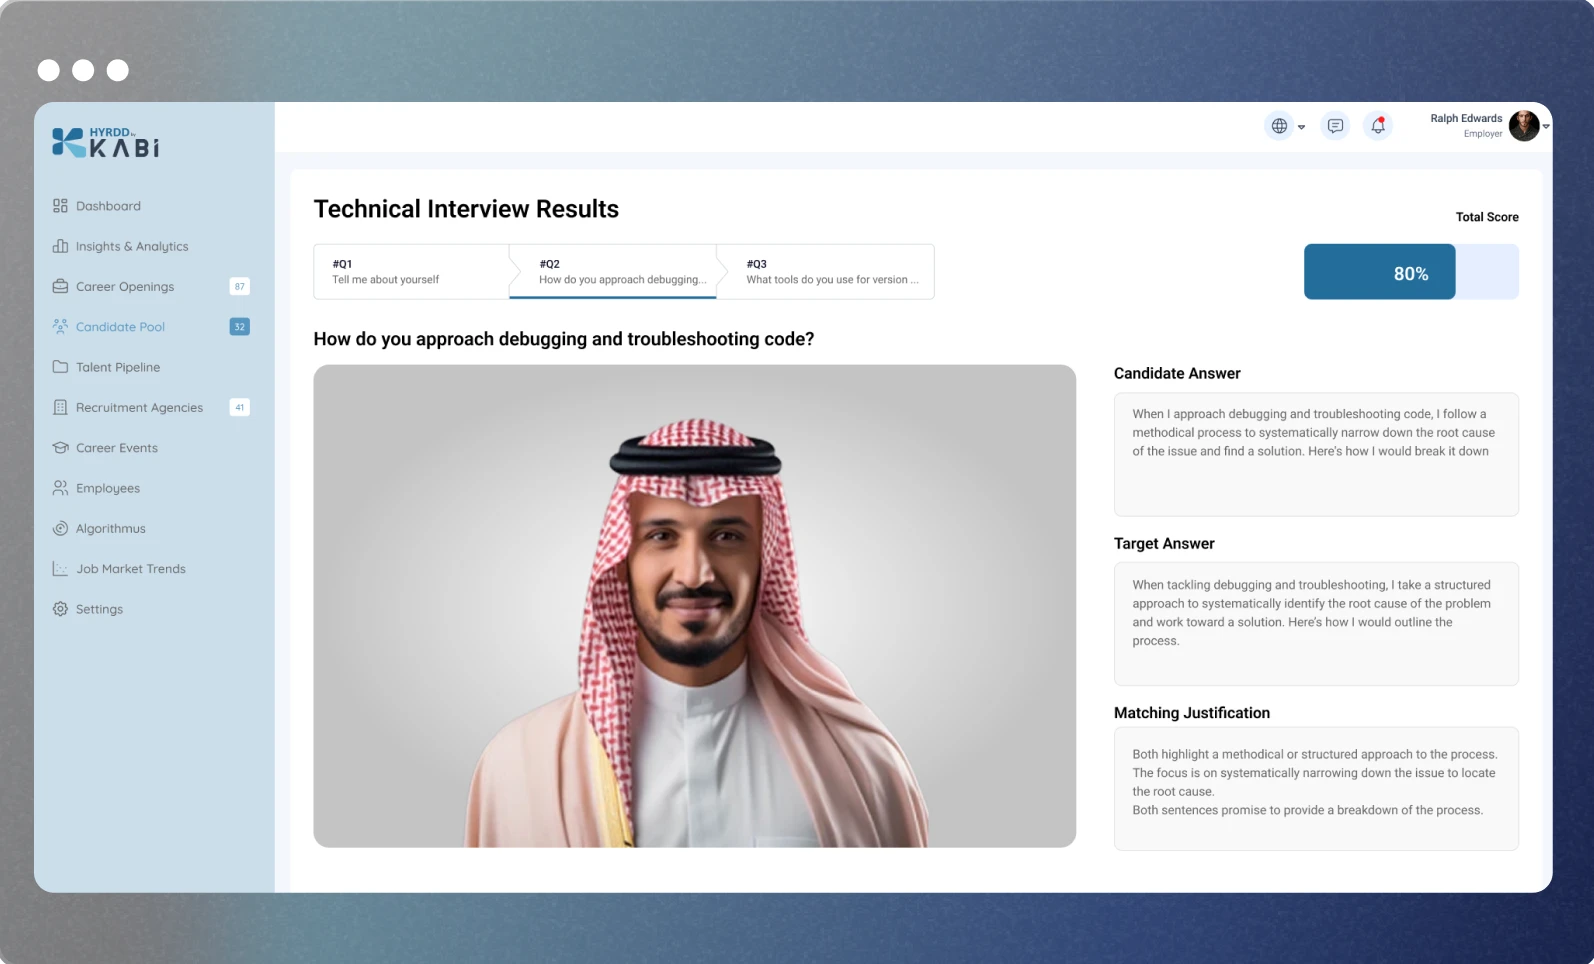Open Algorithmus section
The height and width of the screenshot is (964, 1594).
pos(111,528)
